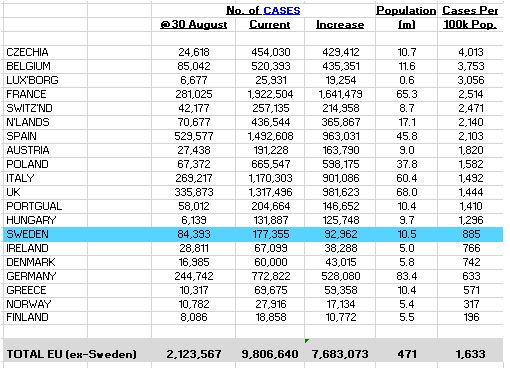The image size is (510, 369).
Task: Click the CZECHIA country cell
Action: pos(27,52)
